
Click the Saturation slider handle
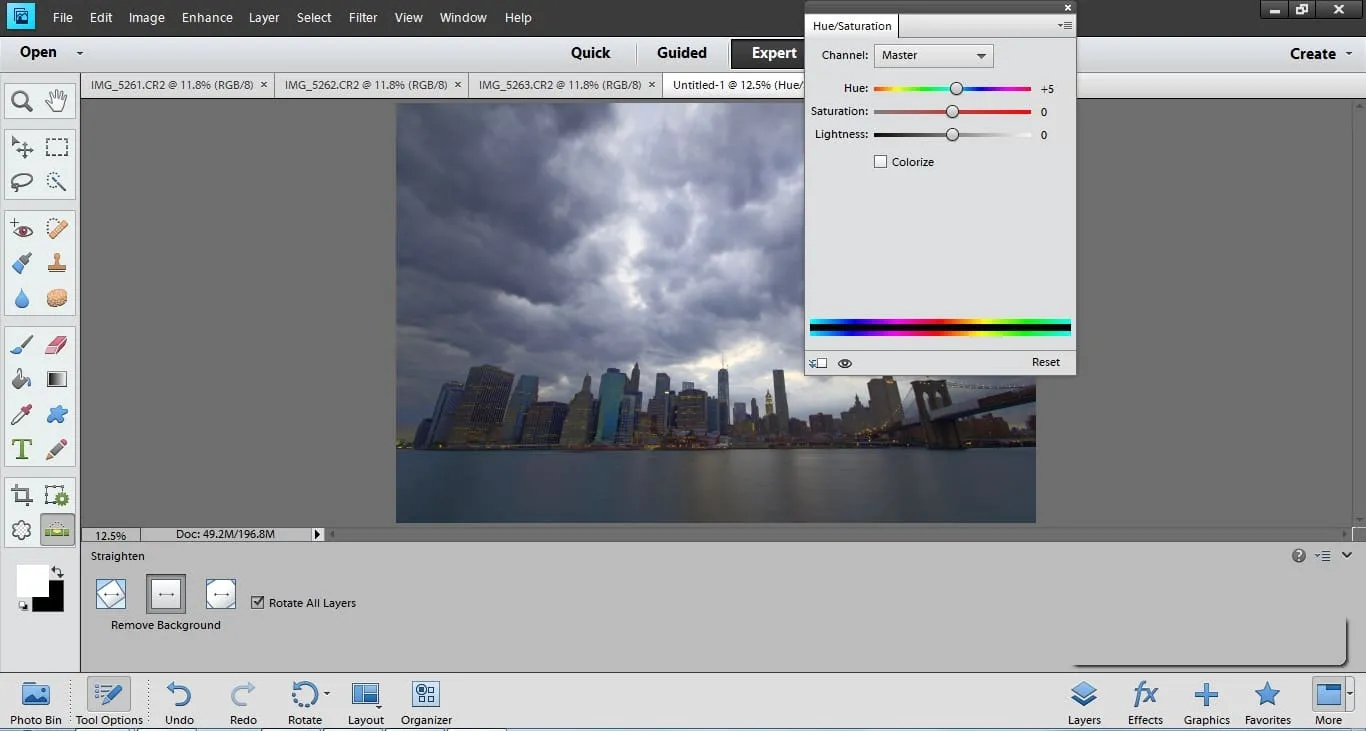tap(952, 112)
